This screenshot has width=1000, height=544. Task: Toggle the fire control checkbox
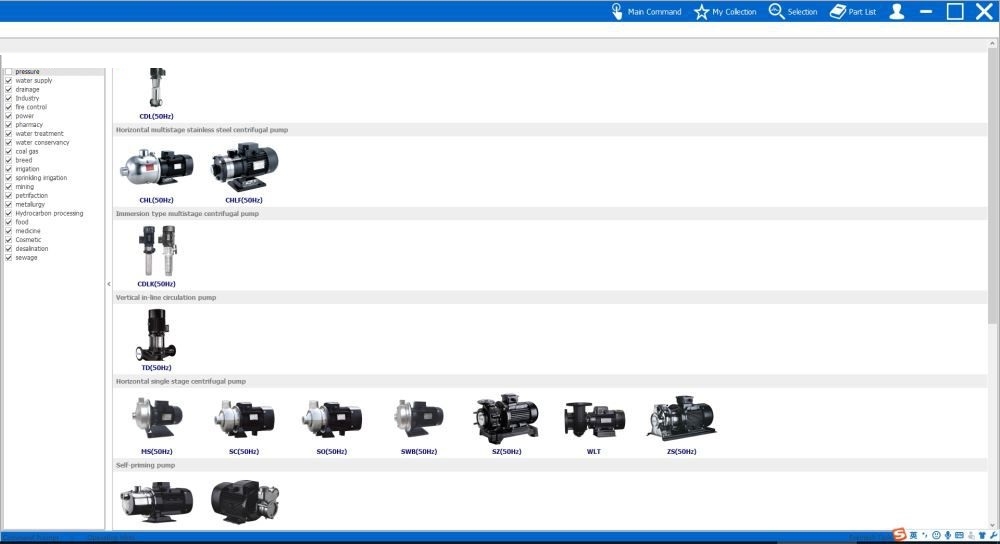[9, 107]
